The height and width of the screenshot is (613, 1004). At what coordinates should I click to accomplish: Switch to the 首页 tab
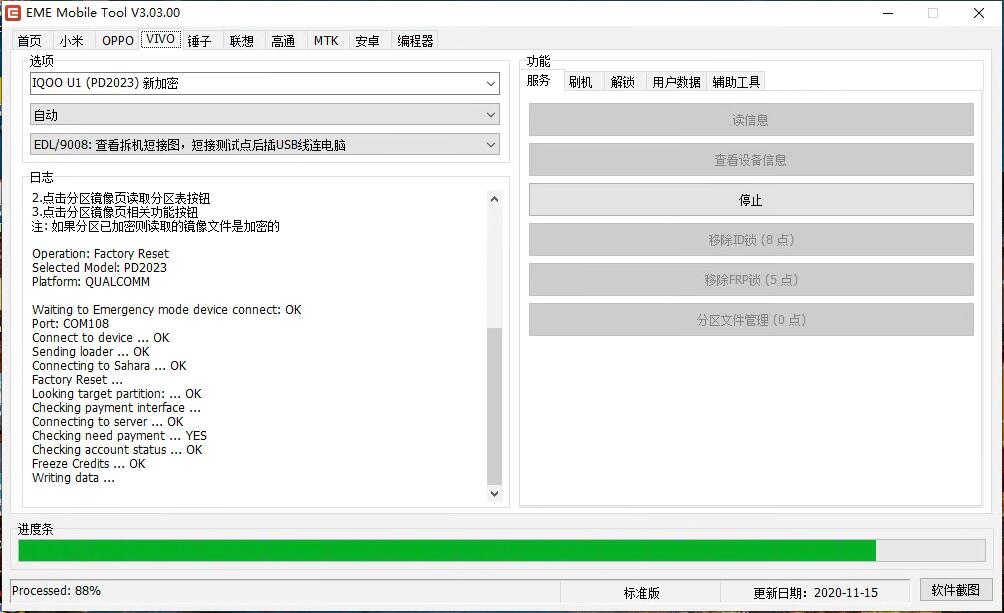[x=29, y=41]
